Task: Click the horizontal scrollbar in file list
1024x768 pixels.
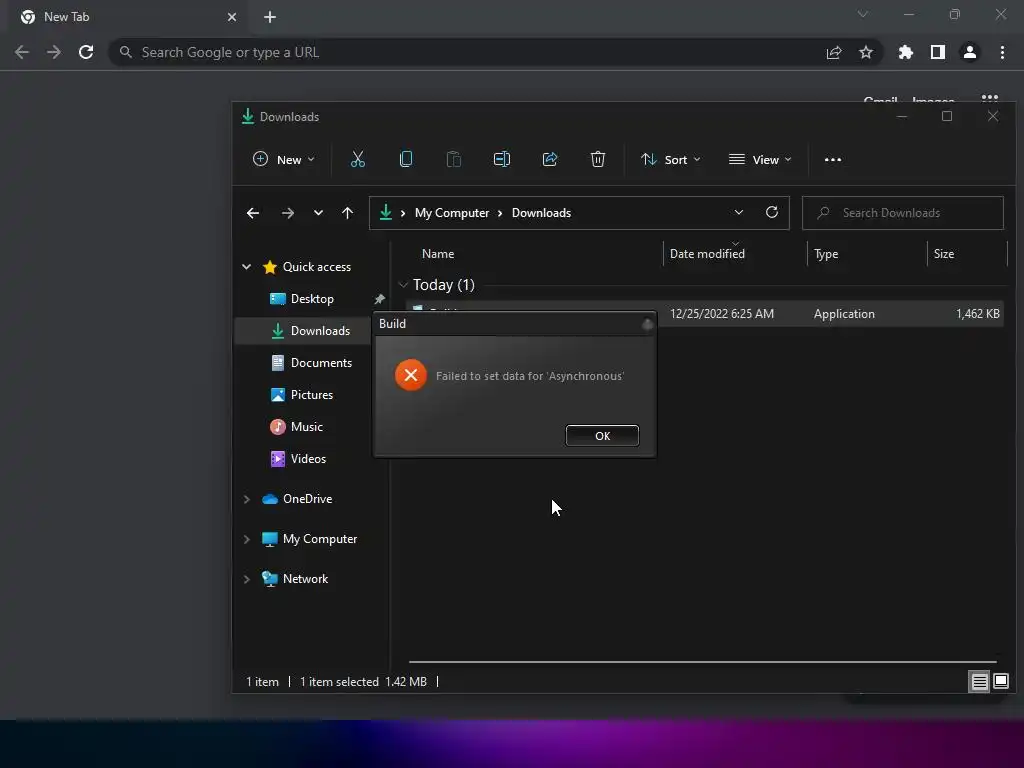Action: click(702, 662)
